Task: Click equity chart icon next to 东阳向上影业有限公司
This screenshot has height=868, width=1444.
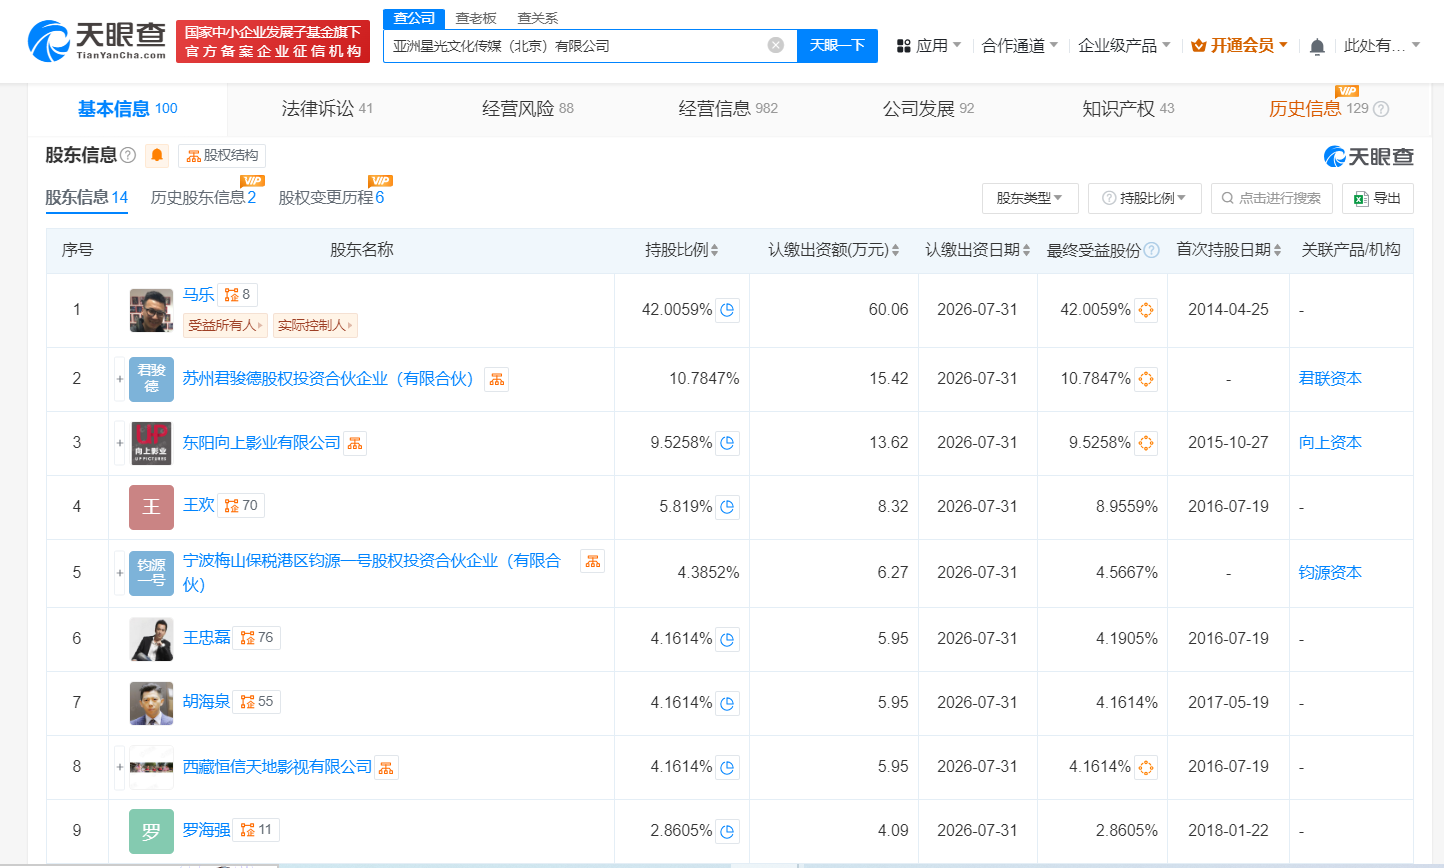Action: point(355,443)
